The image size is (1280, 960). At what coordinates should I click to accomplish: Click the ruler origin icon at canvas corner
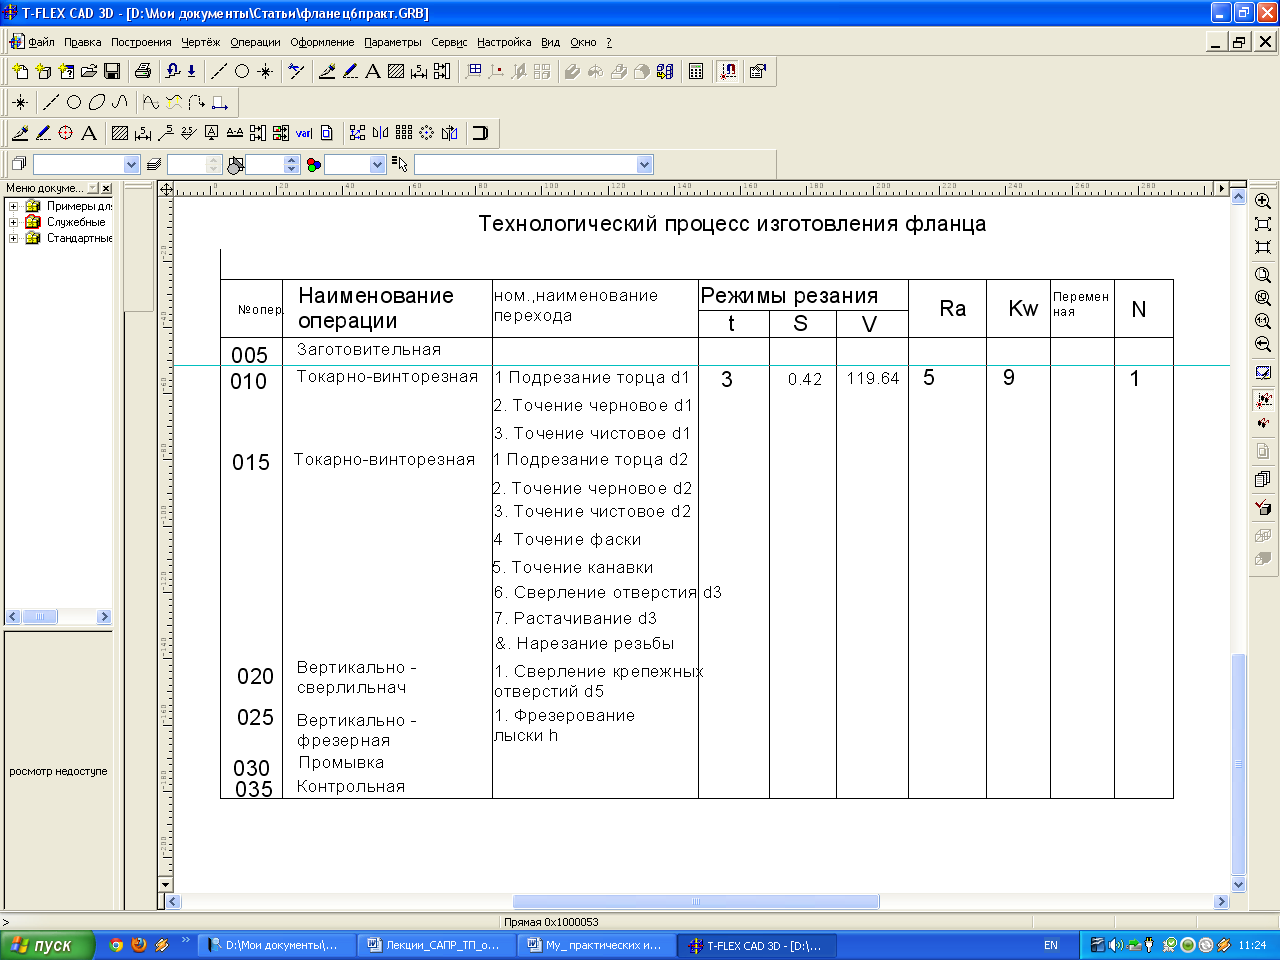166,188
